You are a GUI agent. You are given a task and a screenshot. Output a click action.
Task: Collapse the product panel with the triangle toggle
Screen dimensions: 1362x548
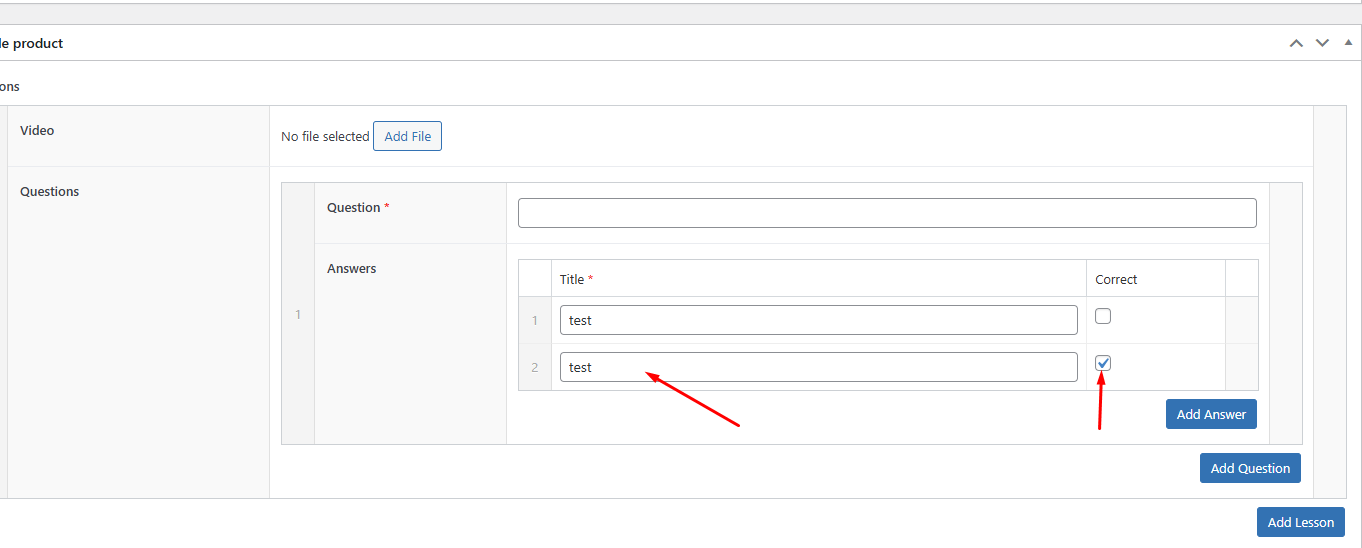1348,43
